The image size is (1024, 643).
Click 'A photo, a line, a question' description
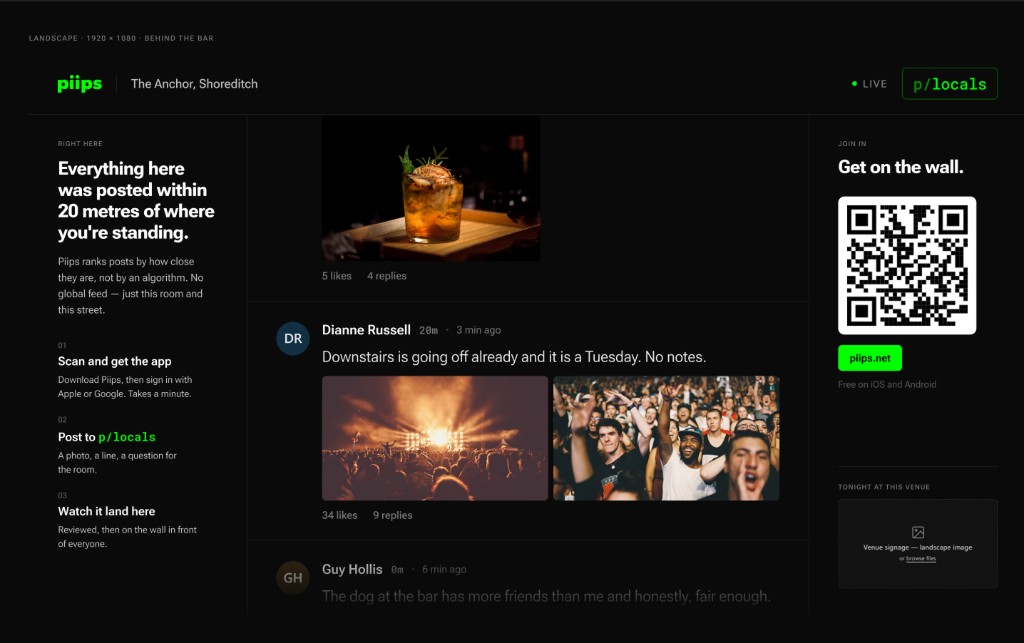tap(117, 462)
